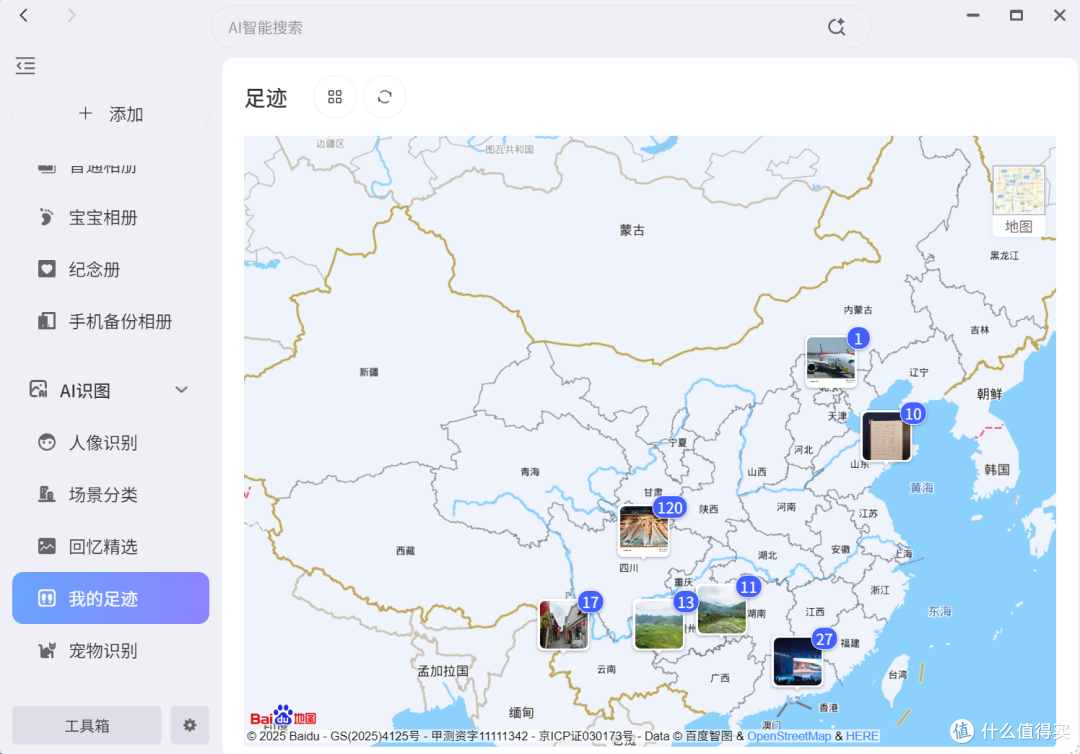Click the 工具箱 toolbox button
This screenshot has height=754, width=1080.
(87, 725)
